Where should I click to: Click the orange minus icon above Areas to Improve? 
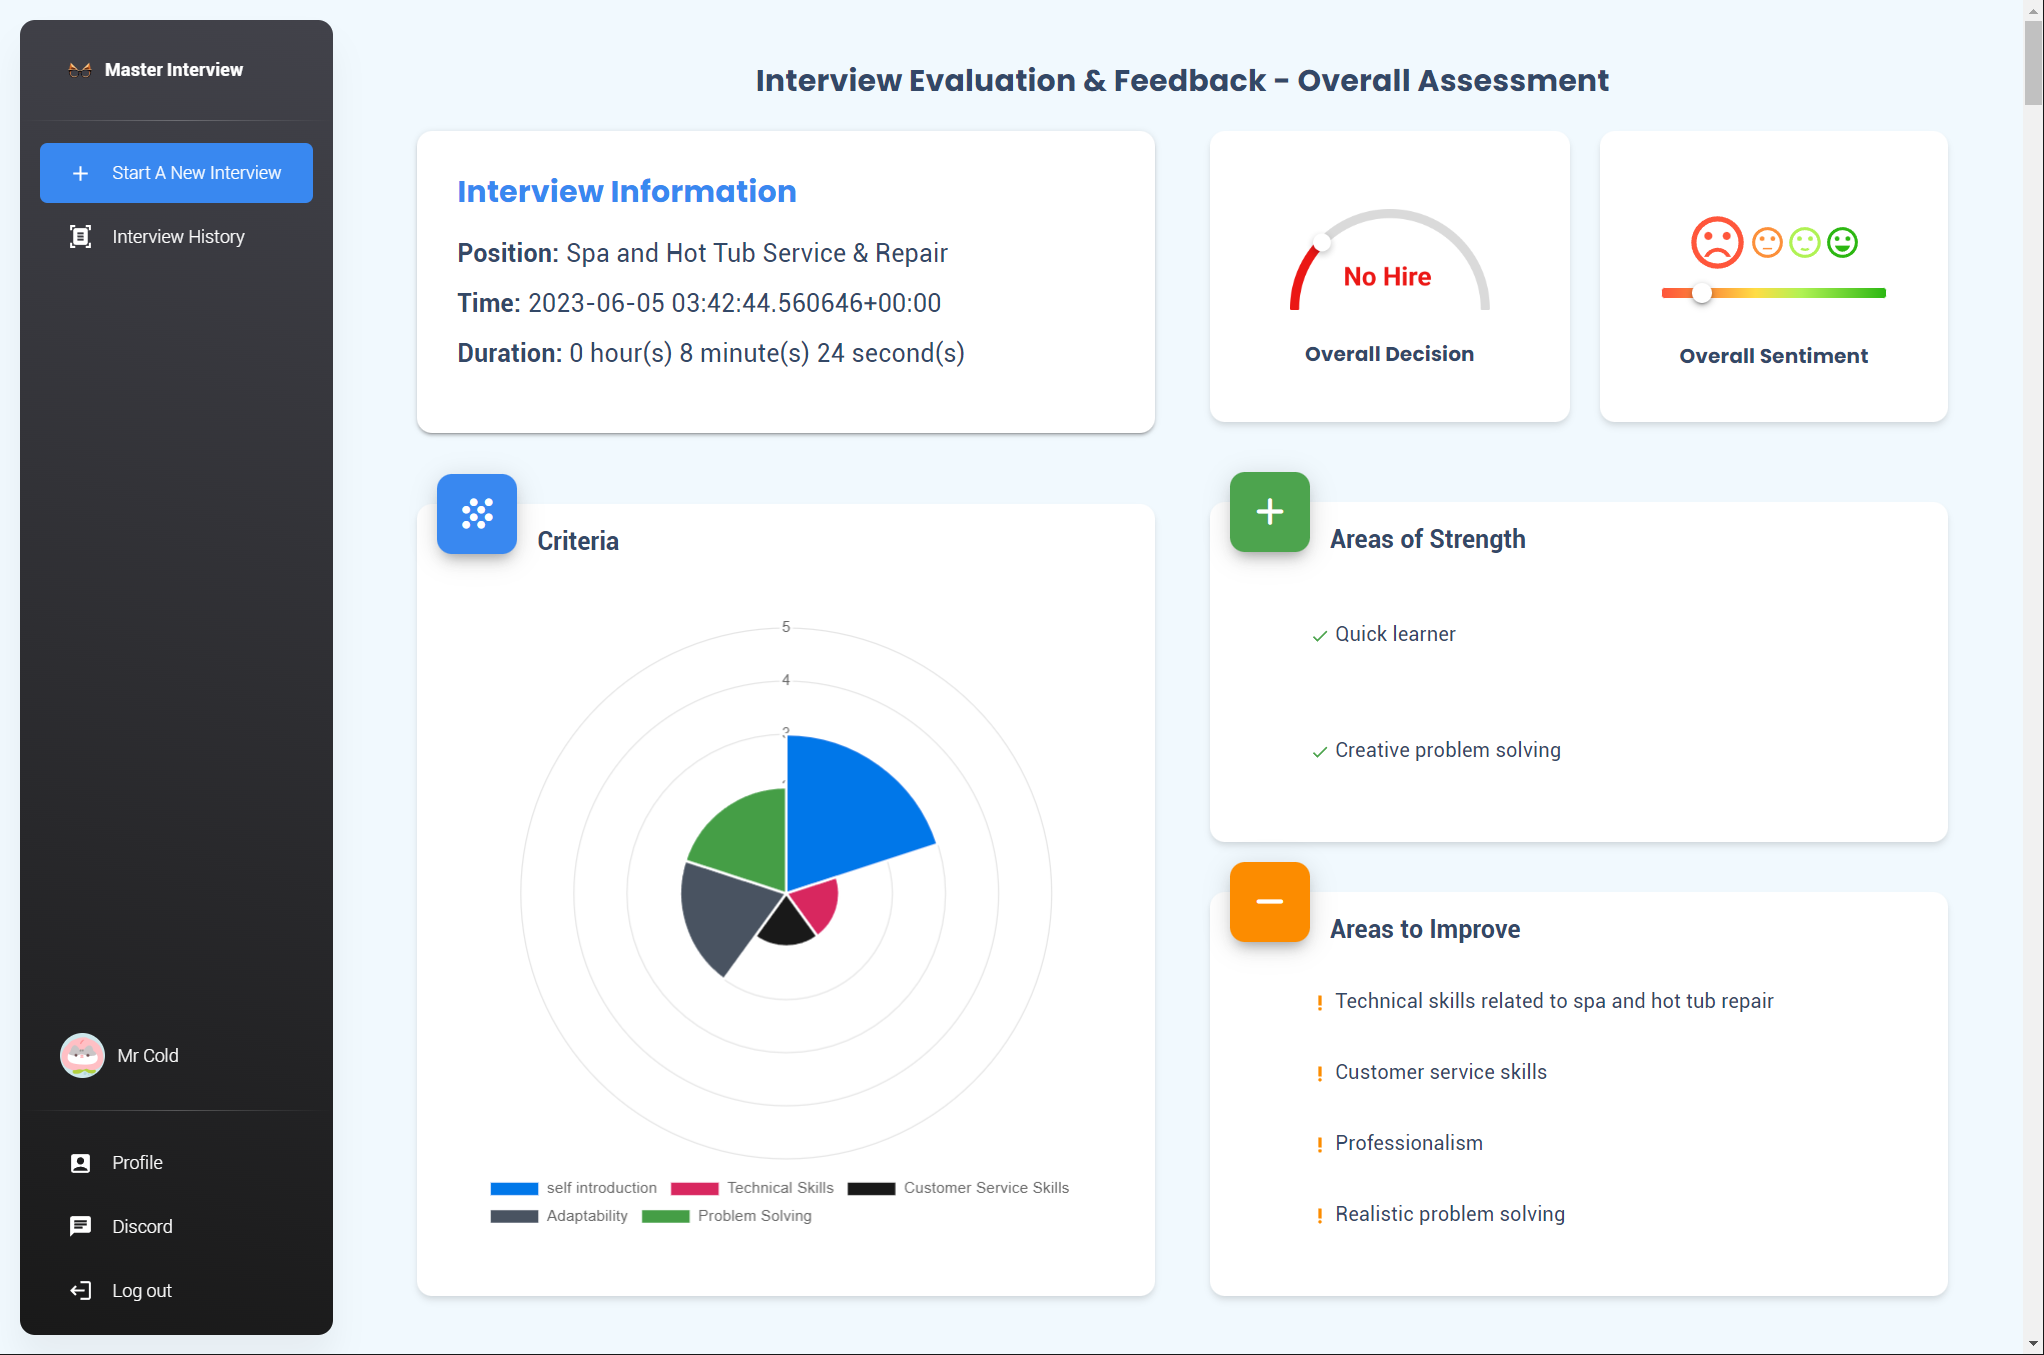1268,901
